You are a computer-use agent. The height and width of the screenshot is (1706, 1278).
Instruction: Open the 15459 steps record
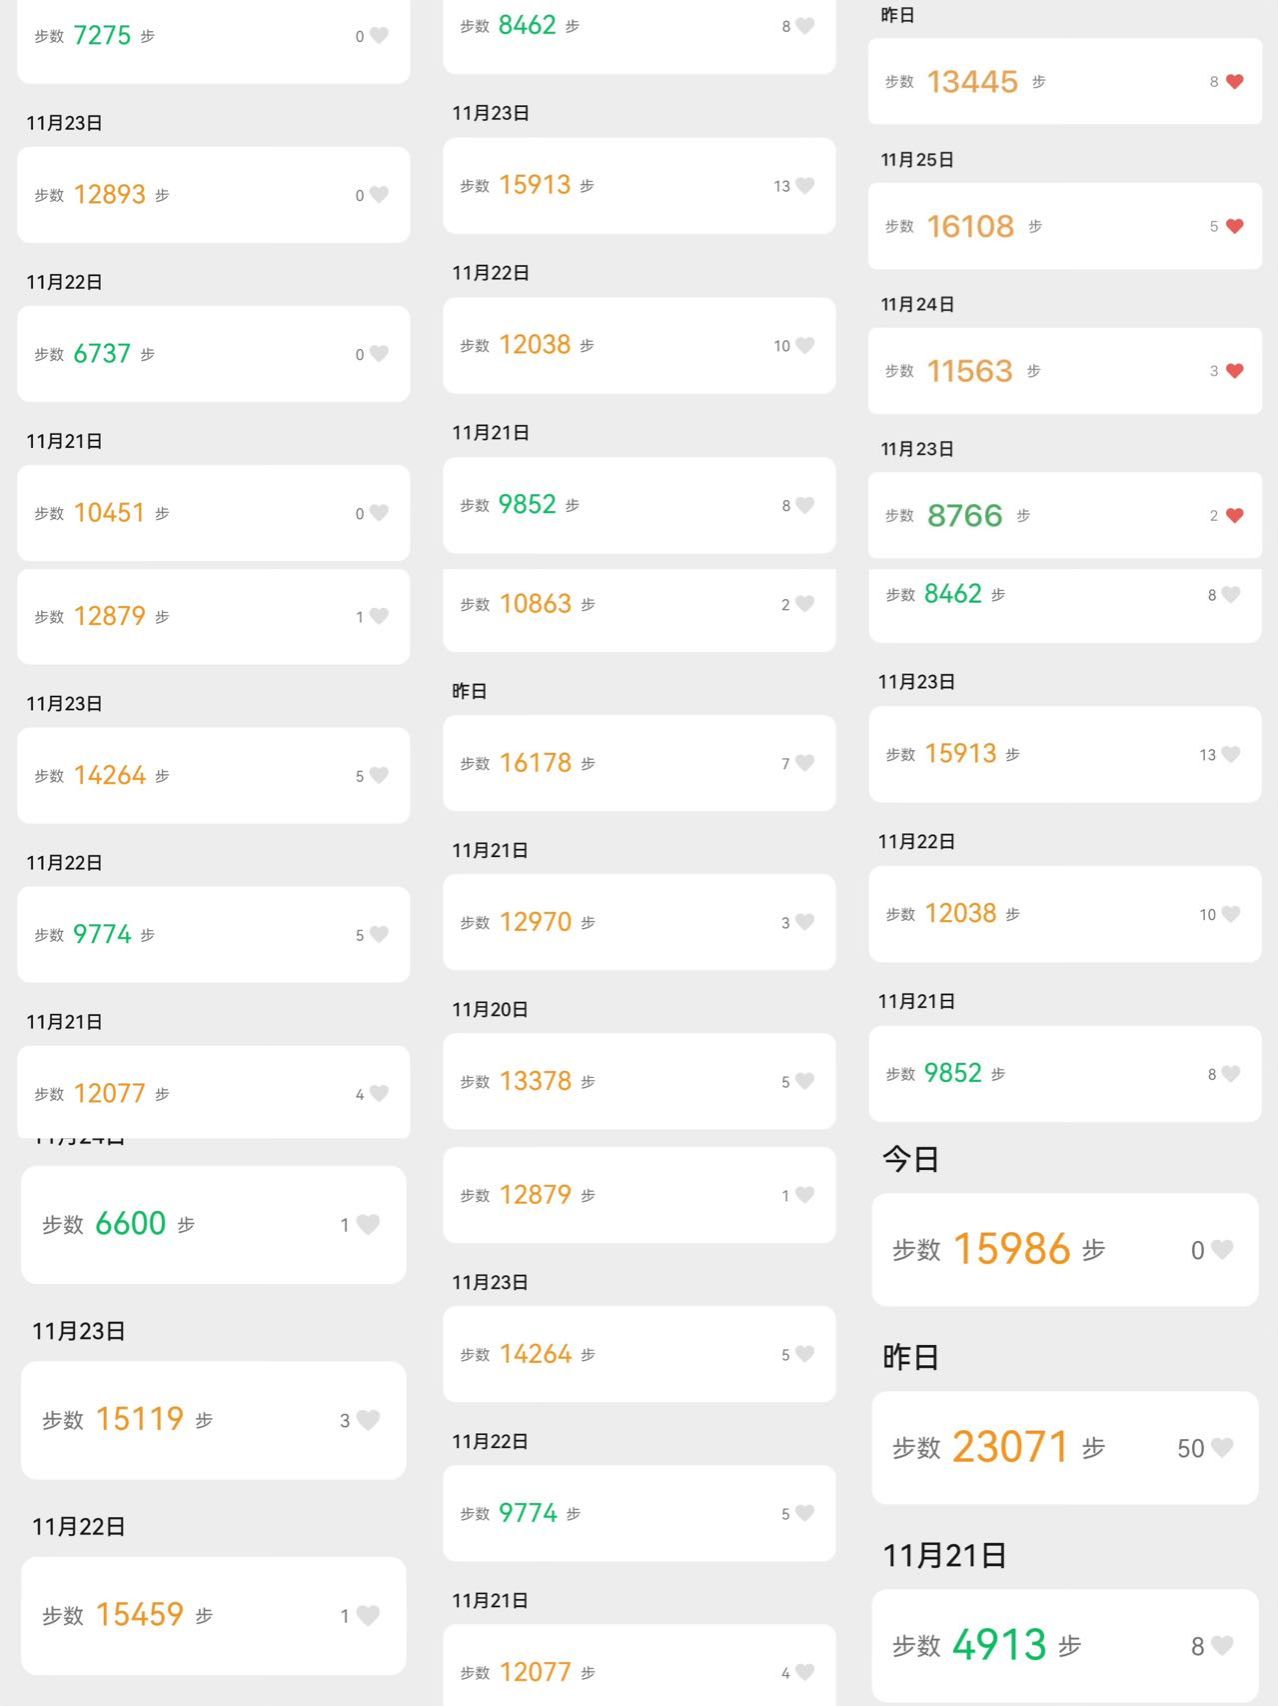click(x=213, y=1615)
